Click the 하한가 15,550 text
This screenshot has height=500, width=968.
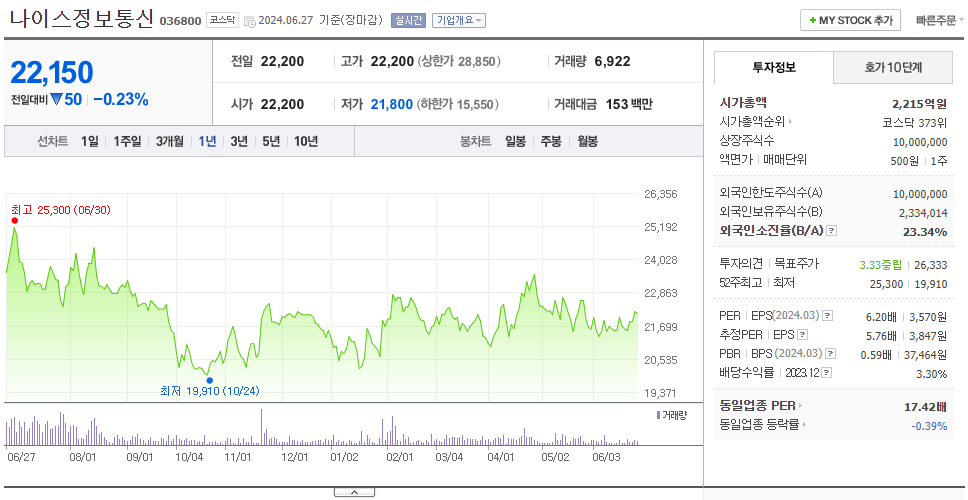click(x=457, y=104)
